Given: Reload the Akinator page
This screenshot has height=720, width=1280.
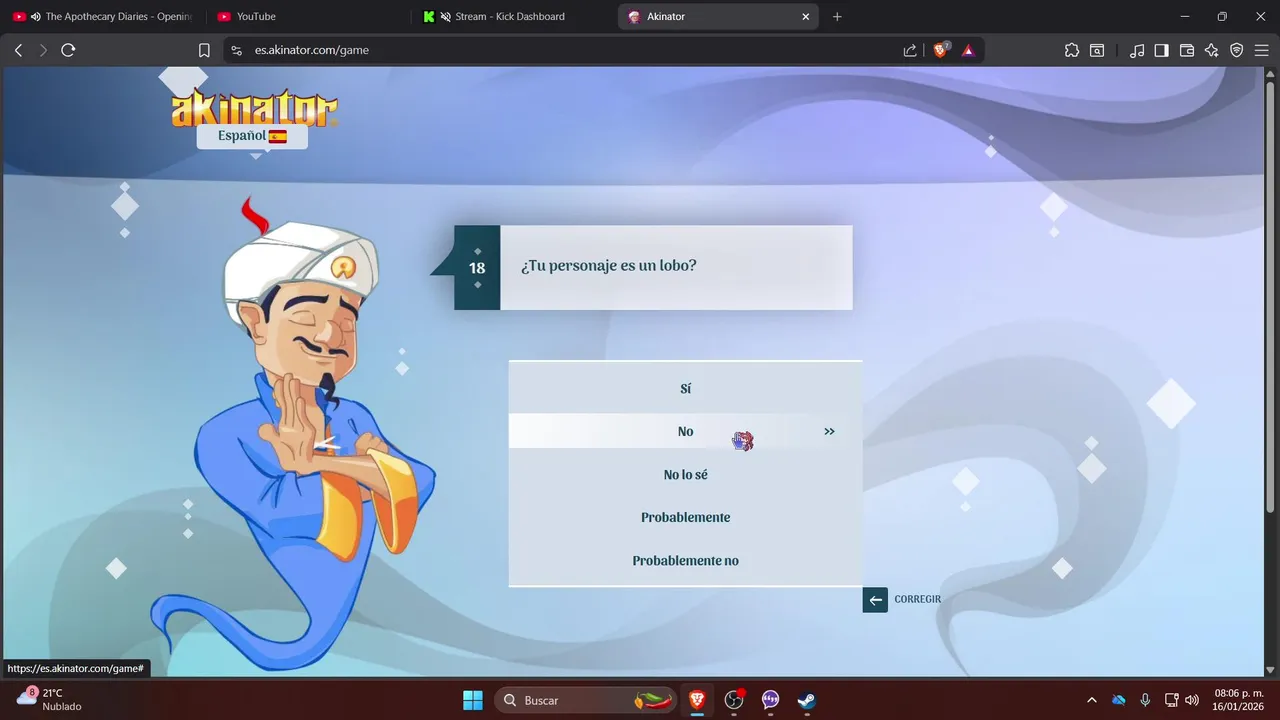Looking at the screenshot, I should [68, 50].
